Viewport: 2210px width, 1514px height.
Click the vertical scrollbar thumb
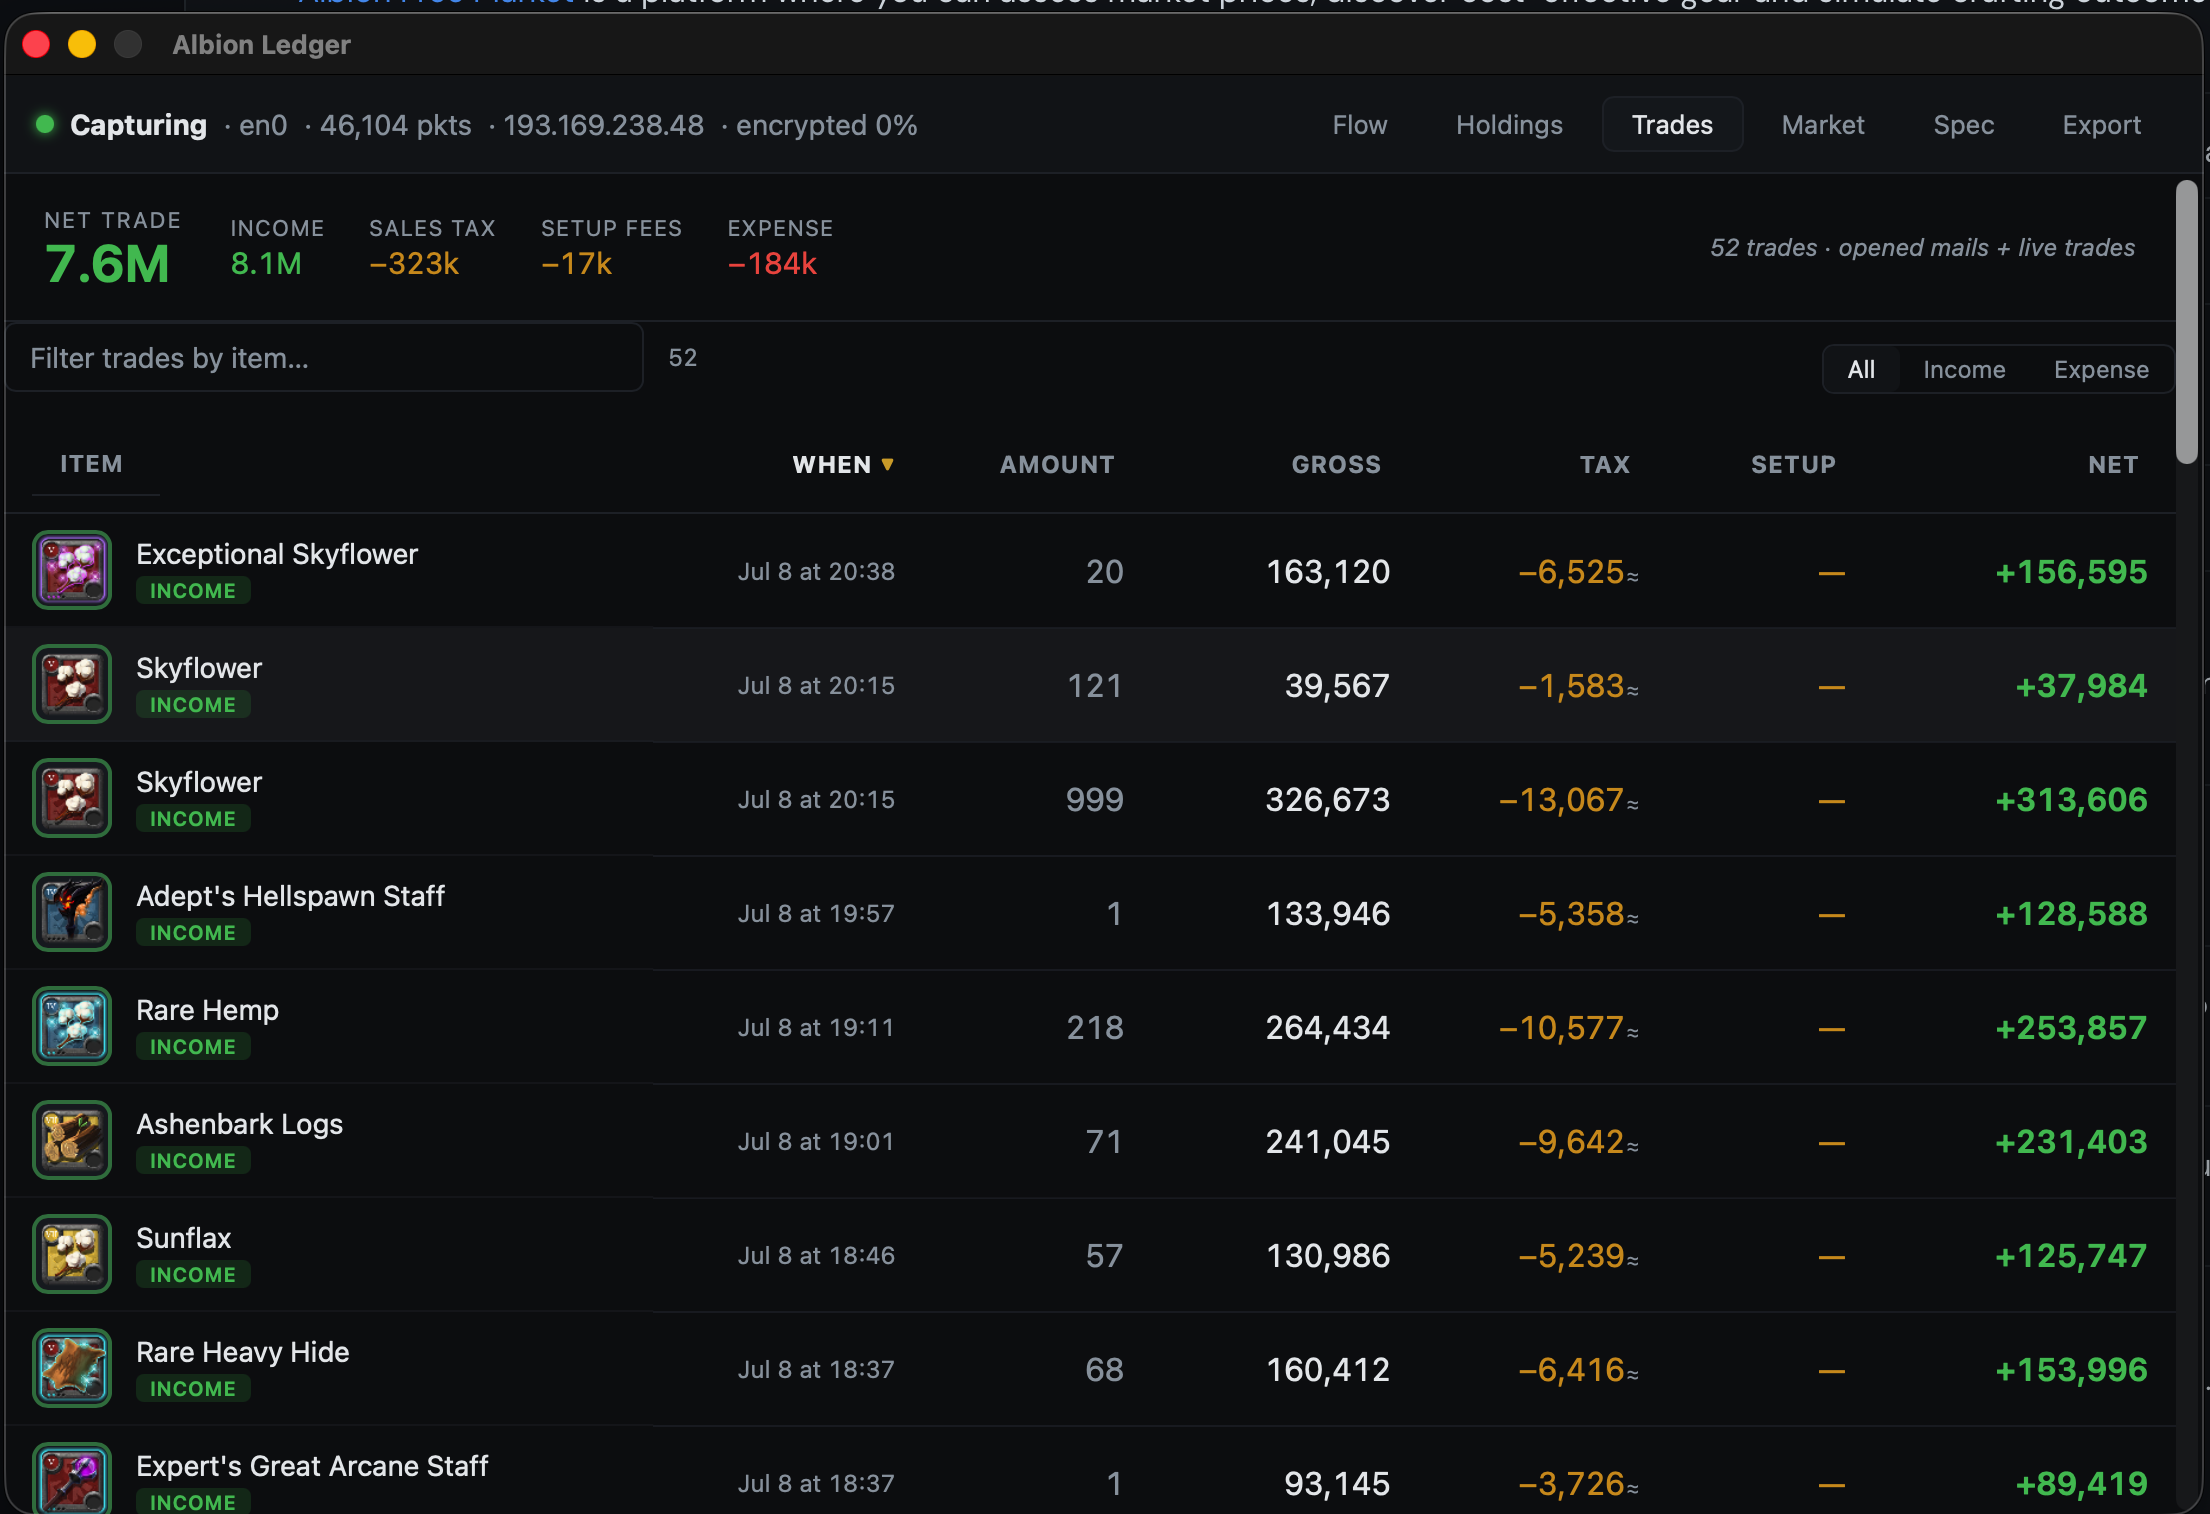2187,322
